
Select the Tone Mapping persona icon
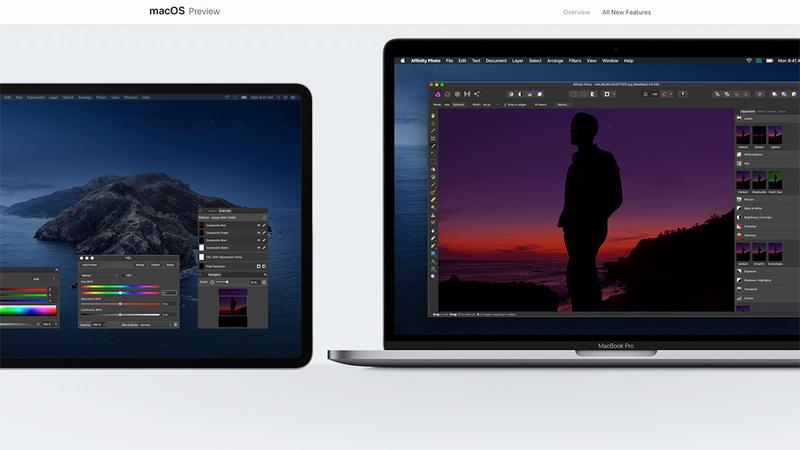pyautogui.click(x=467, y=94)
